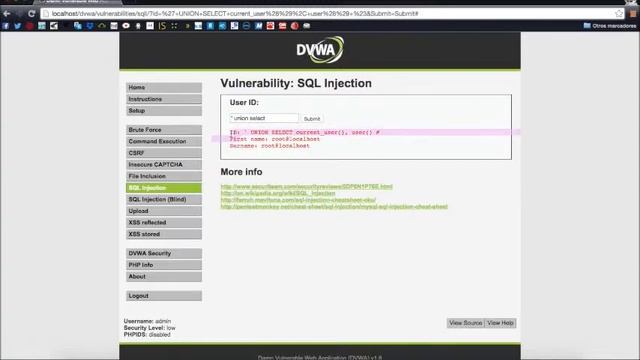Open the Instructions menu item

(164, 99)
